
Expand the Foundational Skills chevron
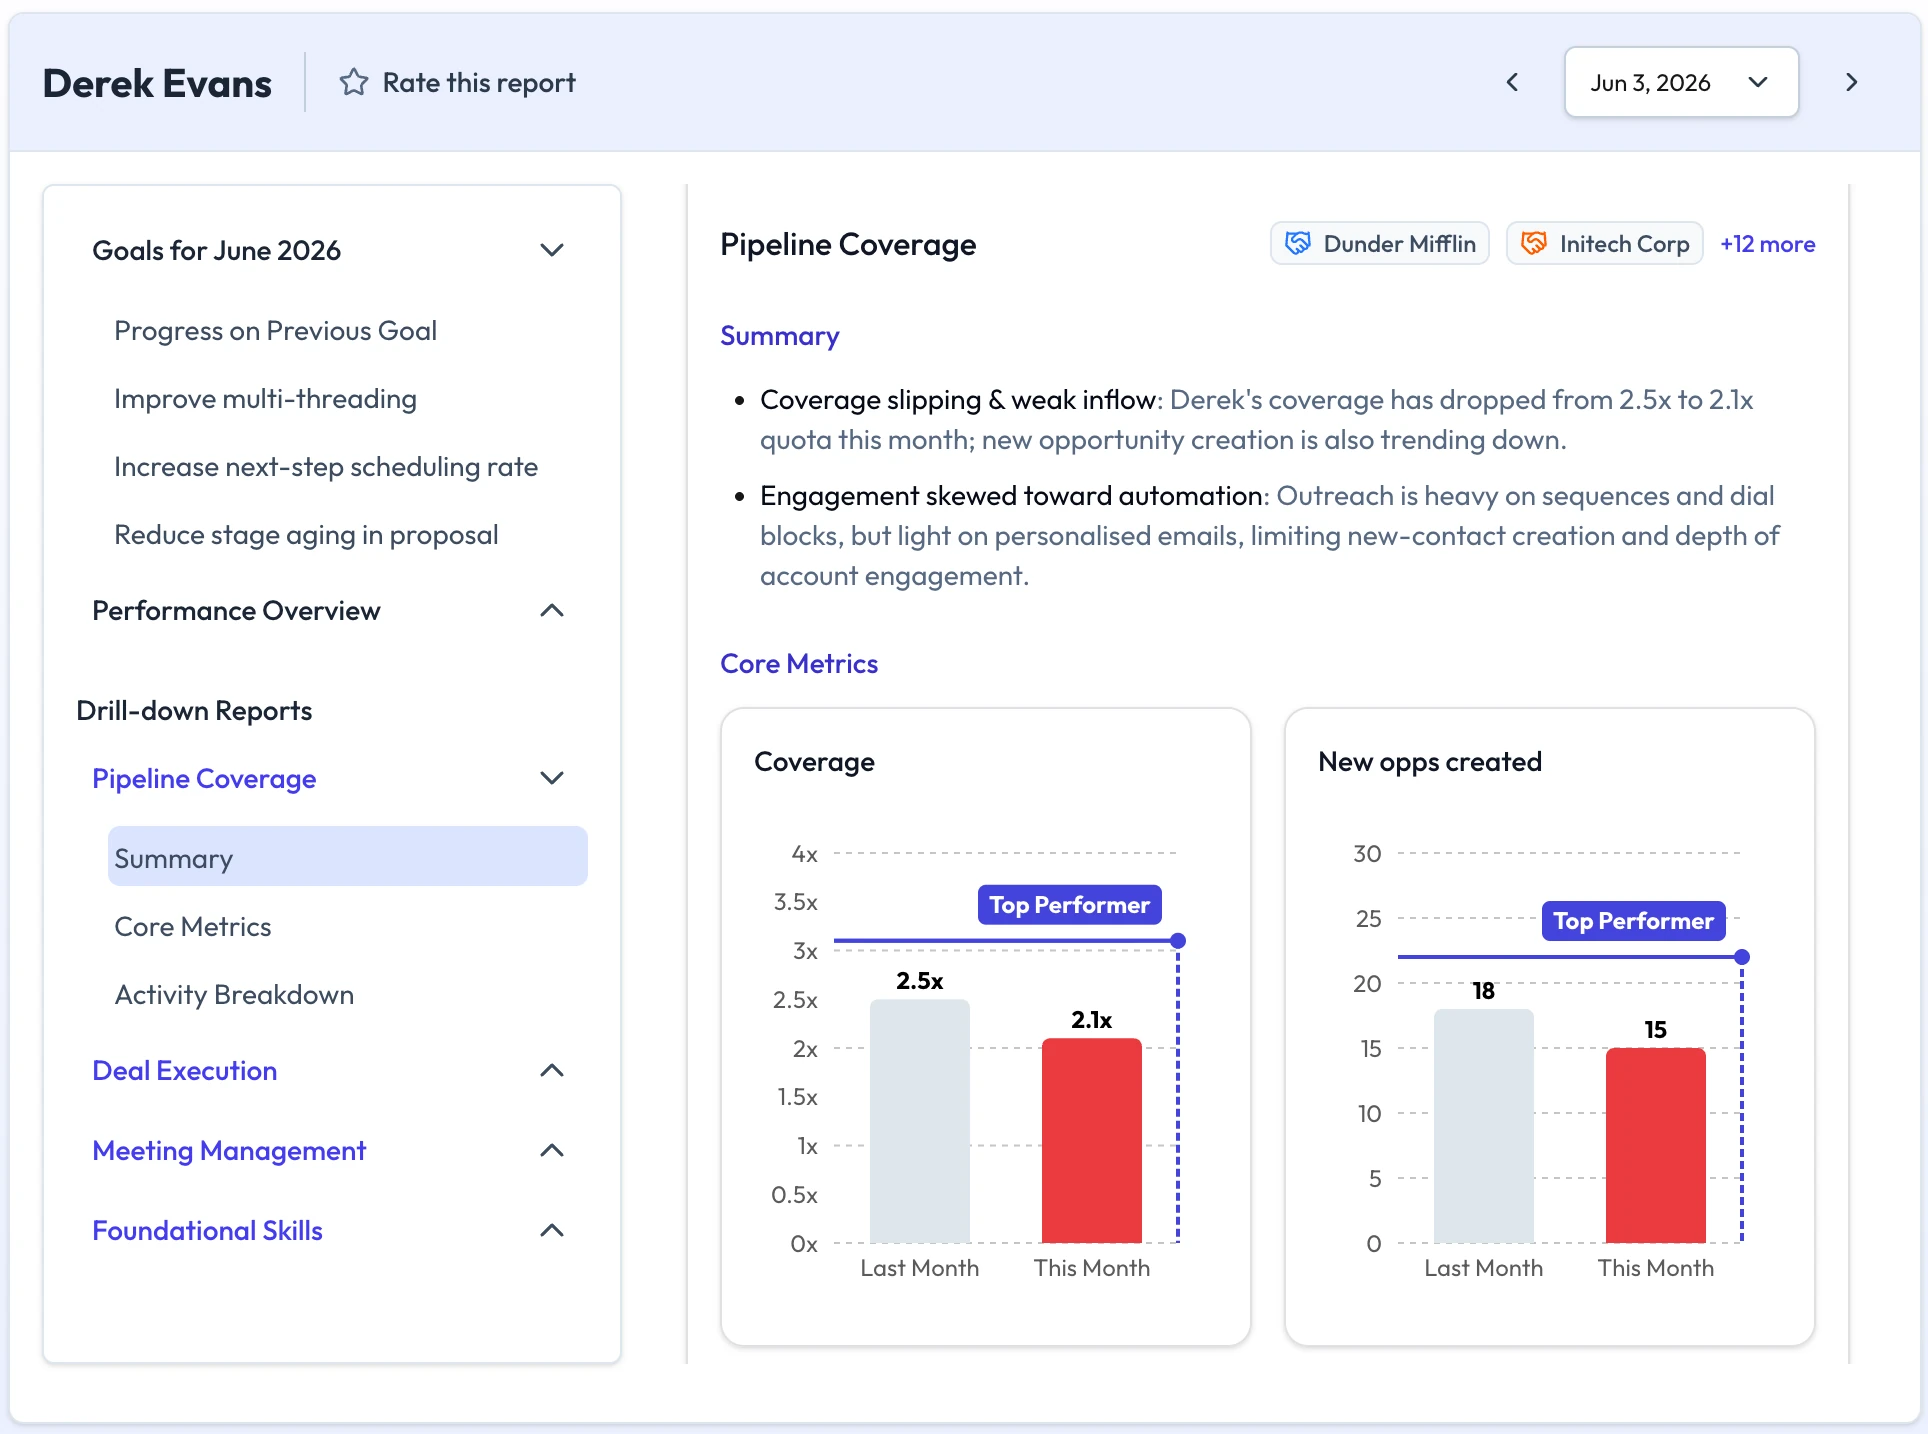pos(552,1230)
